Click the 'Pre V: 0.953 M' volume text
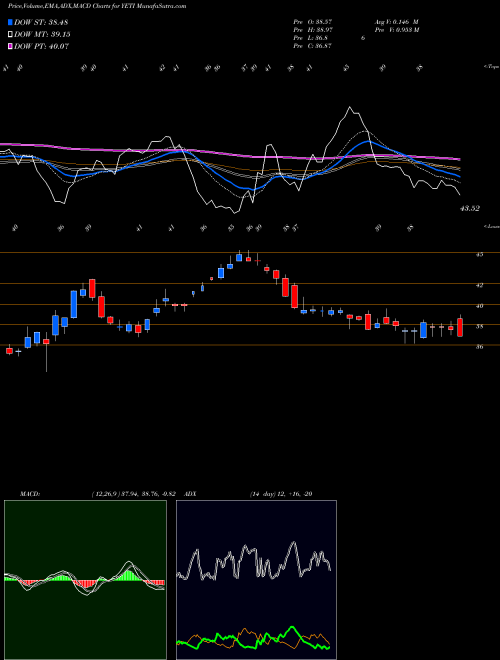The width and height of the screenshot is (500, 660). click(x=396, y=30)
